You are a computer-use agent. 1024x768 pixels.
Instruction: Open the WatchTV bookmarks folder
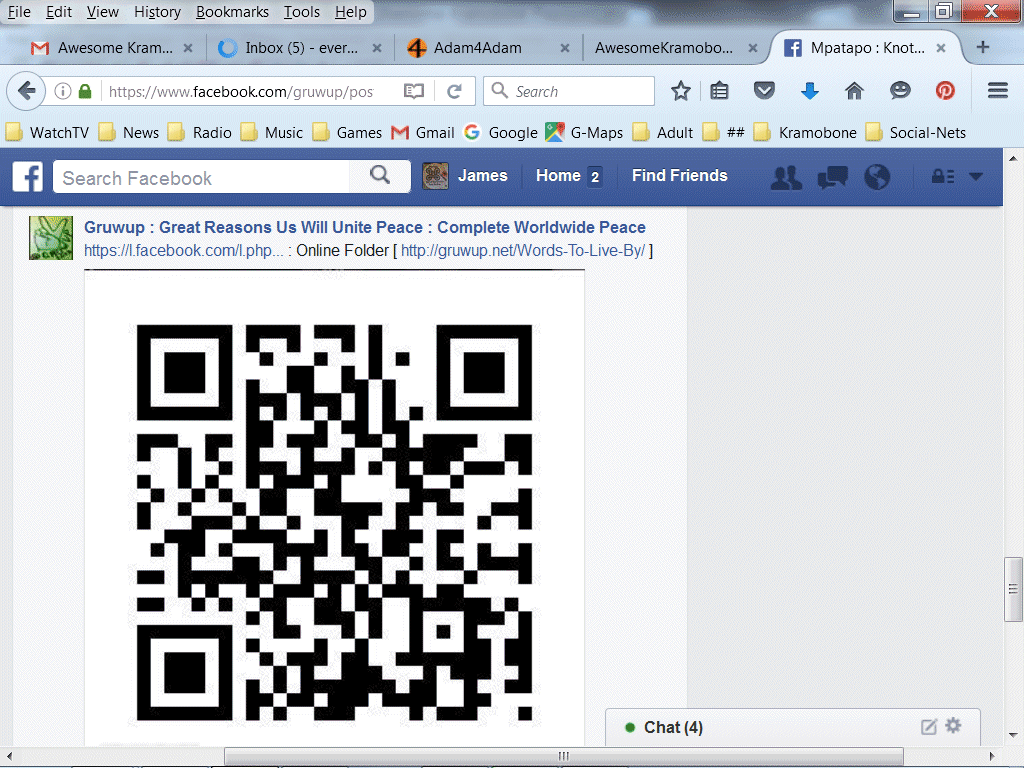[47, 133]
